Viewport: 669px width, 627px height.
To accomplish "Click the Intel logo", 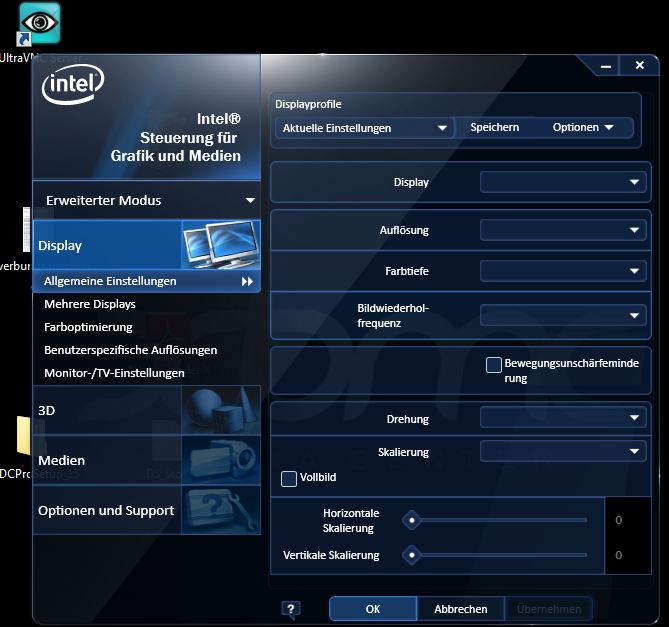I will point(73,84).
